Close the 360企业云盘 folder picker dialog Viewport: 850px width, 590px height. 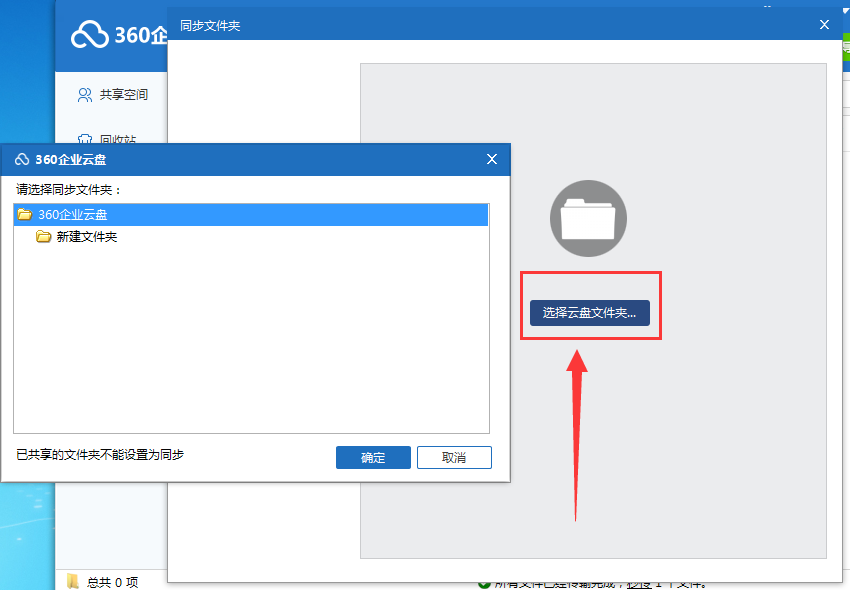(492, 159)
